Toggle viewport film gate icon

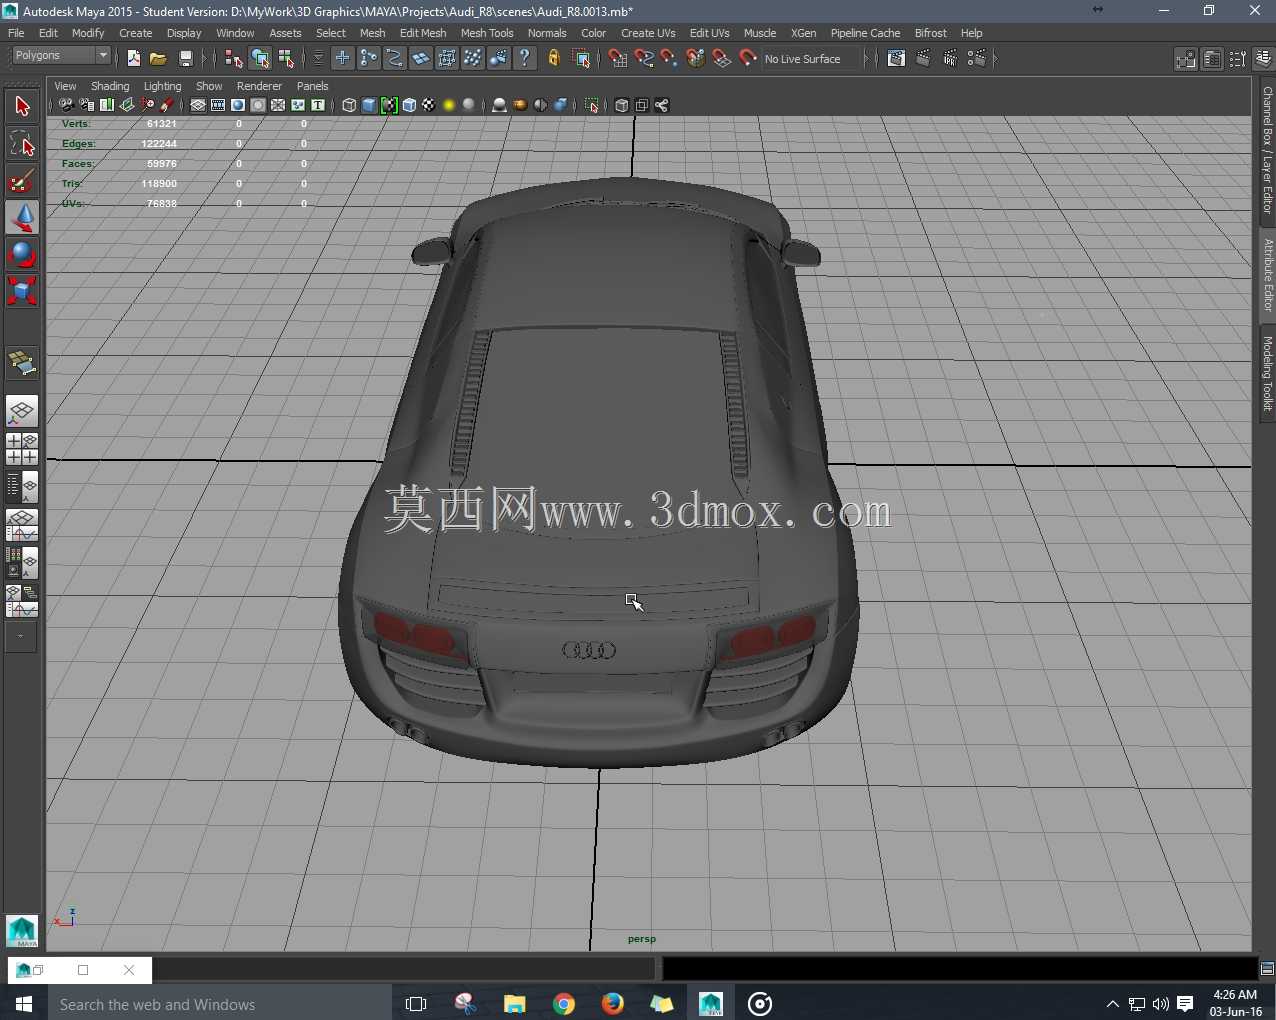(218, 105)
